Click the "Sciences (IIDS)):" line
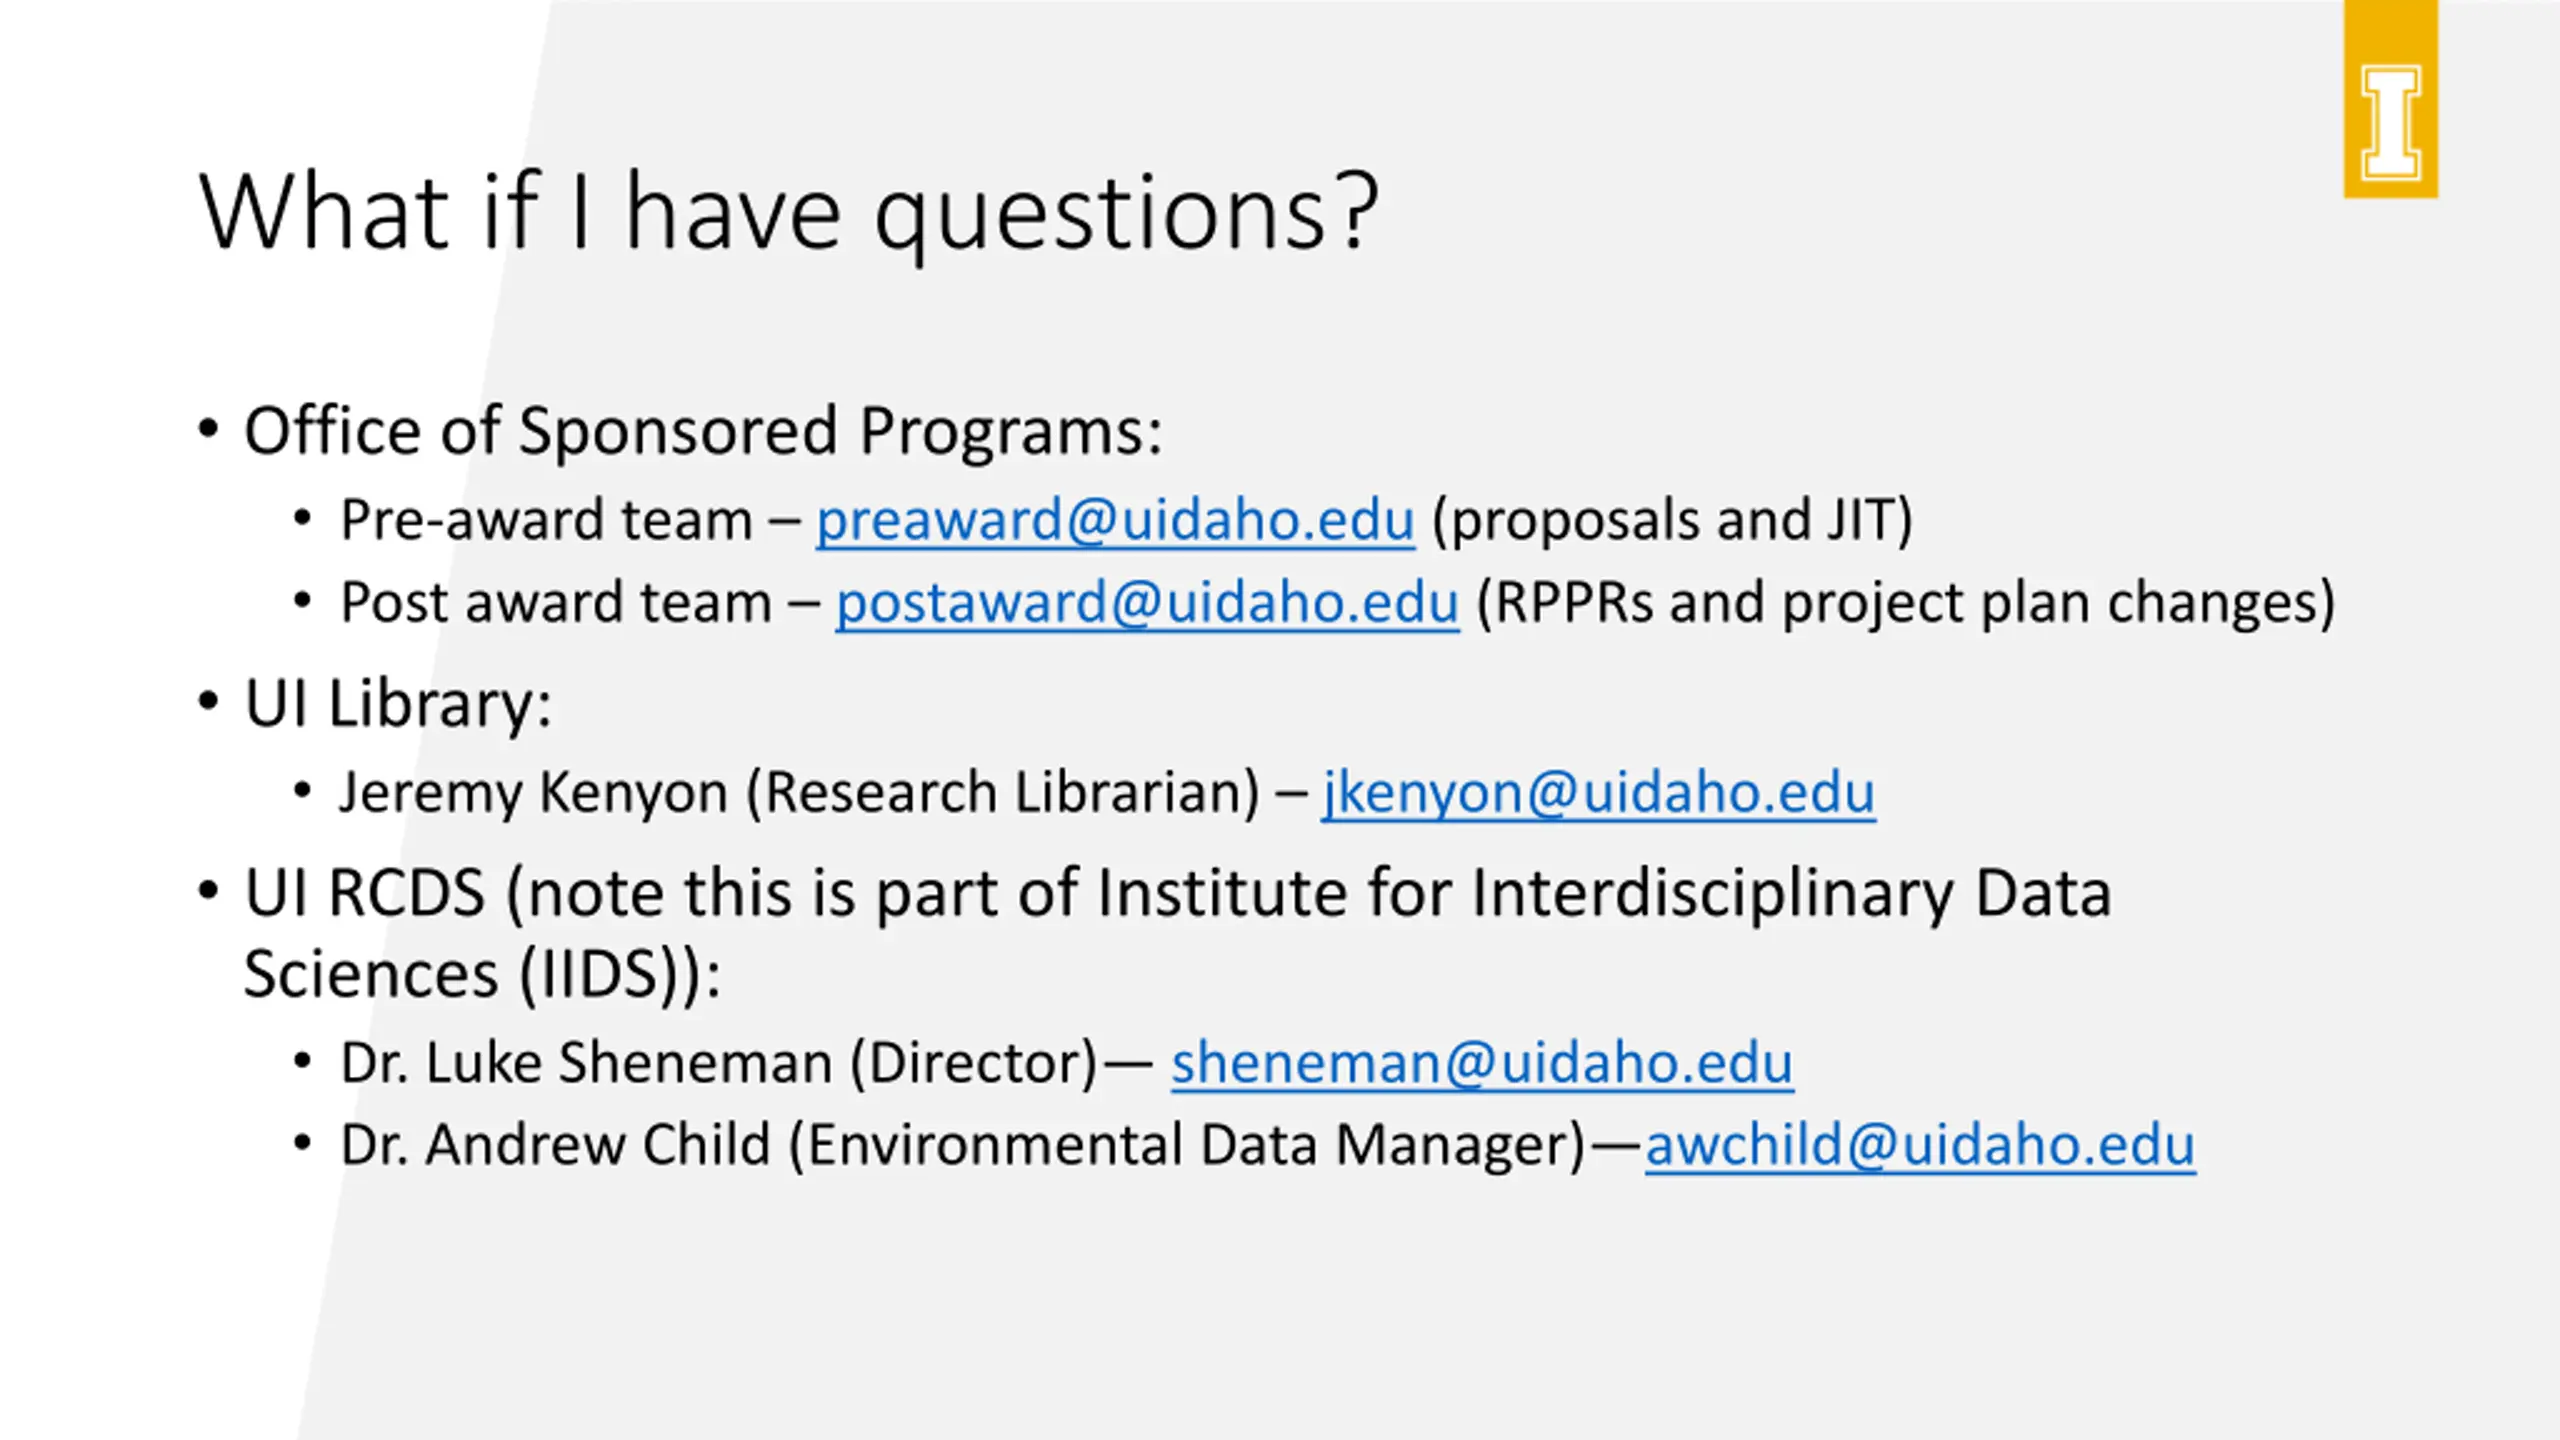 pyautogui.click(x=482, y=974)
